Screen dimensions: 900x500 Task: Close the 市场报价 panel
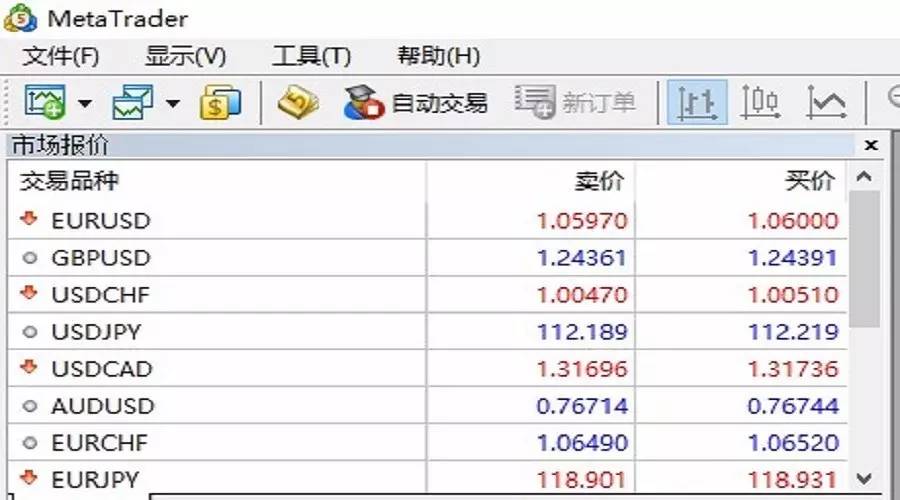(871, 145)
